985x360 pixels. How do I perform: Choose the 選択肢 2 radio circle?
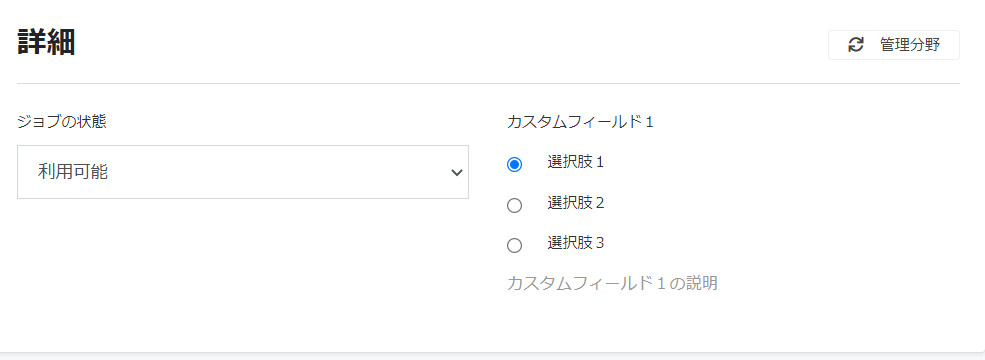514,205
